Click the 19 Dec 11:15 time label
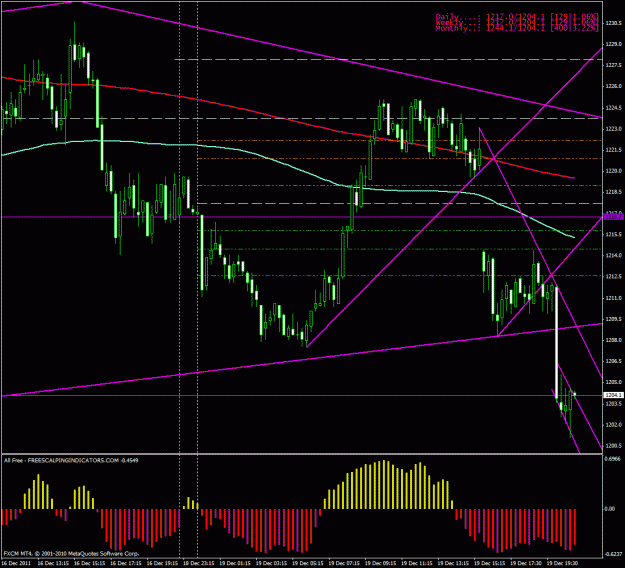Screen dimensions: 625x568 coord(417,563)
